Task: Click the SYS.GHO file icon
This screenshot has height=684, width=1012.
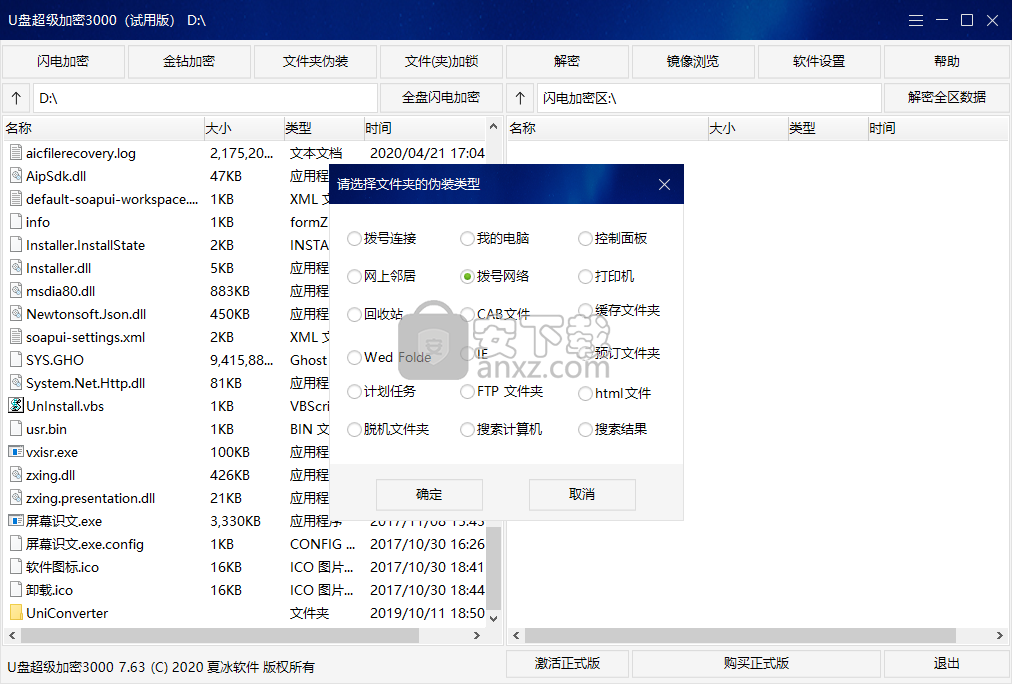Action: coord(14,359)
